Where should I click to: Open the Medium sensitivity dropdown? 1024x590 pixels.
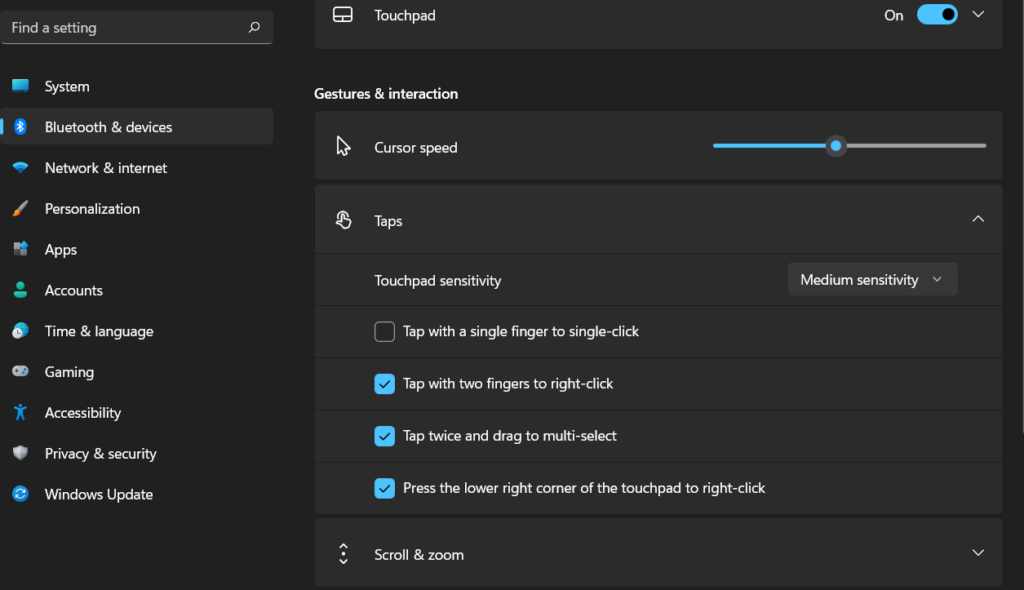872,280
